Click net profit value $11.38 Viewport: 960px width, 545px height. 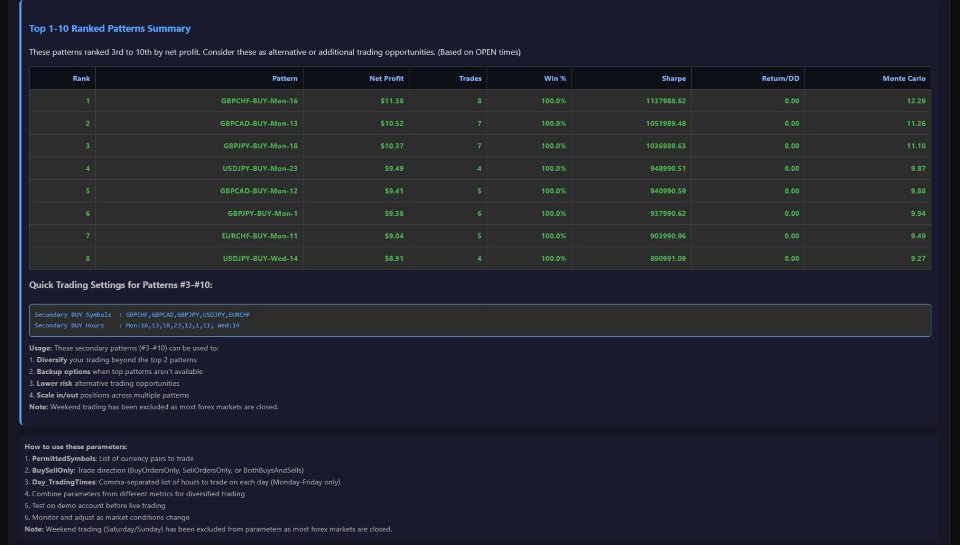pyautogui.click(x=392, y=101)
